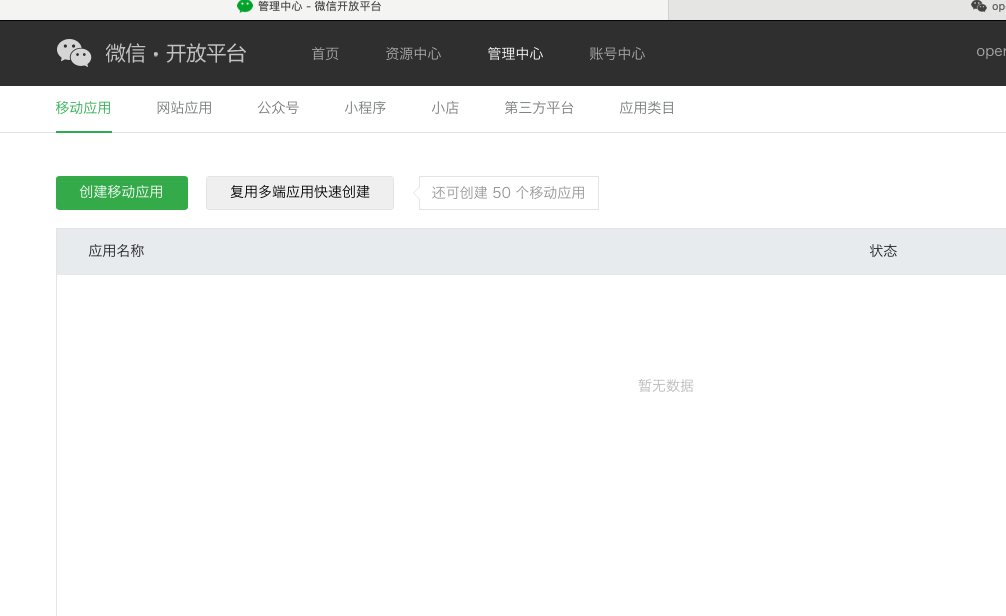Switch to the 公众号 tab
The height and width of the screenshot is (616, 1006).
coord(278,108)
